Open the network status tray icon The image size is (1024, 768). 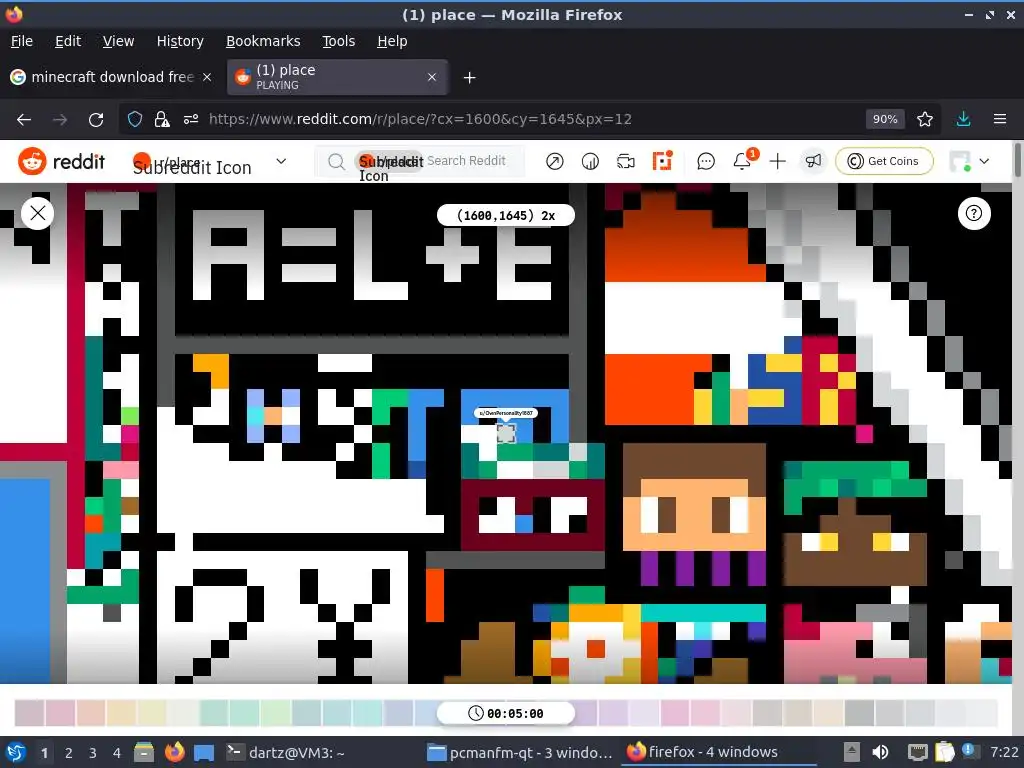[x=917, y=752]
